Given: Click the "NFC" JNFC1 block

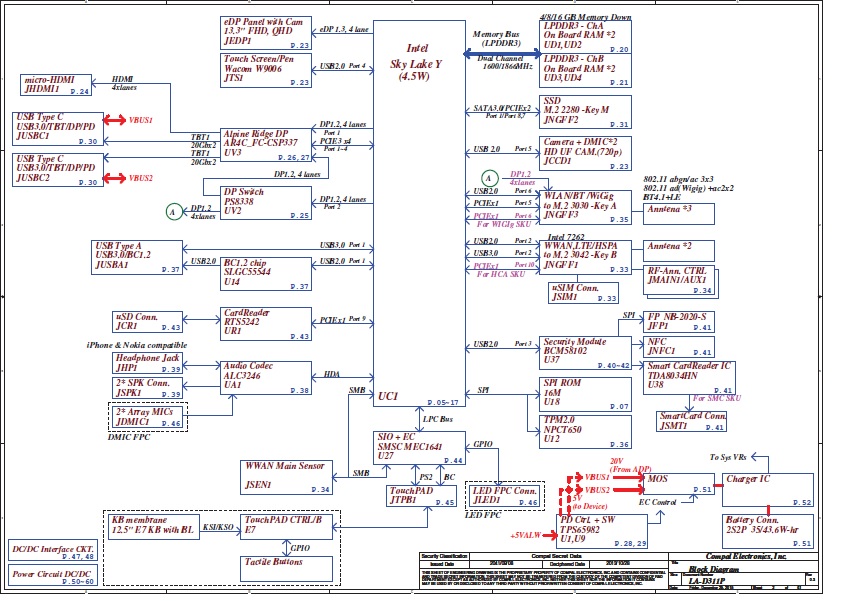Looking at the screenshot, I should tap(679, 347).
